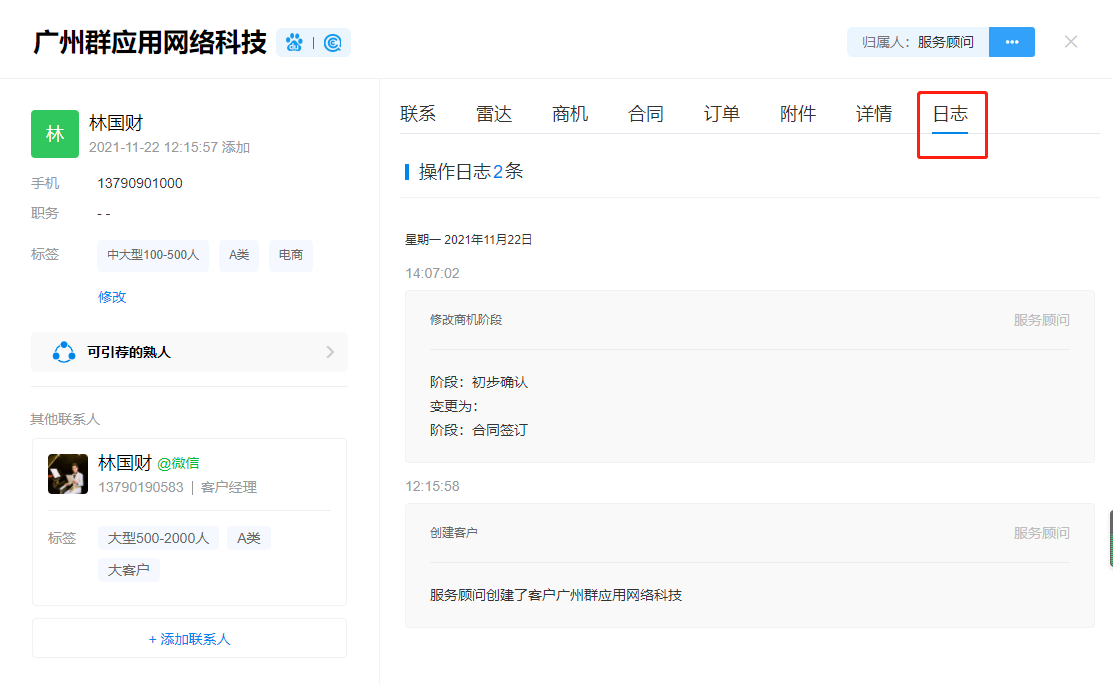Click the share icon in 可引荐的熟人
The width and height of the screenshot is (1113, 684).
click(64, 352)
